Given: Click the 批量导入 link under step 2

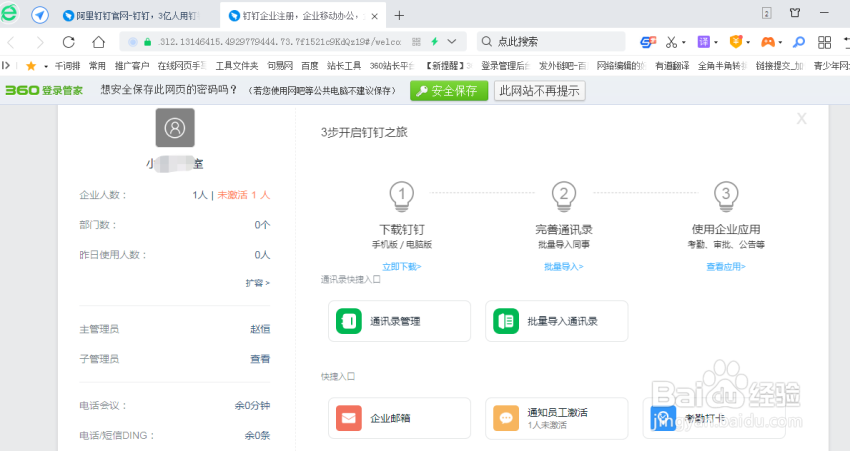Looking at the screenshot, I should click(x=564, y=266).
